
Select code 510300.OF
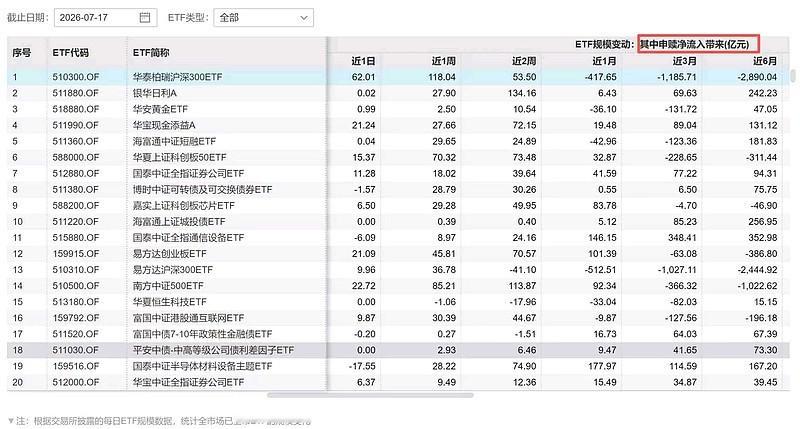point(76,77)
